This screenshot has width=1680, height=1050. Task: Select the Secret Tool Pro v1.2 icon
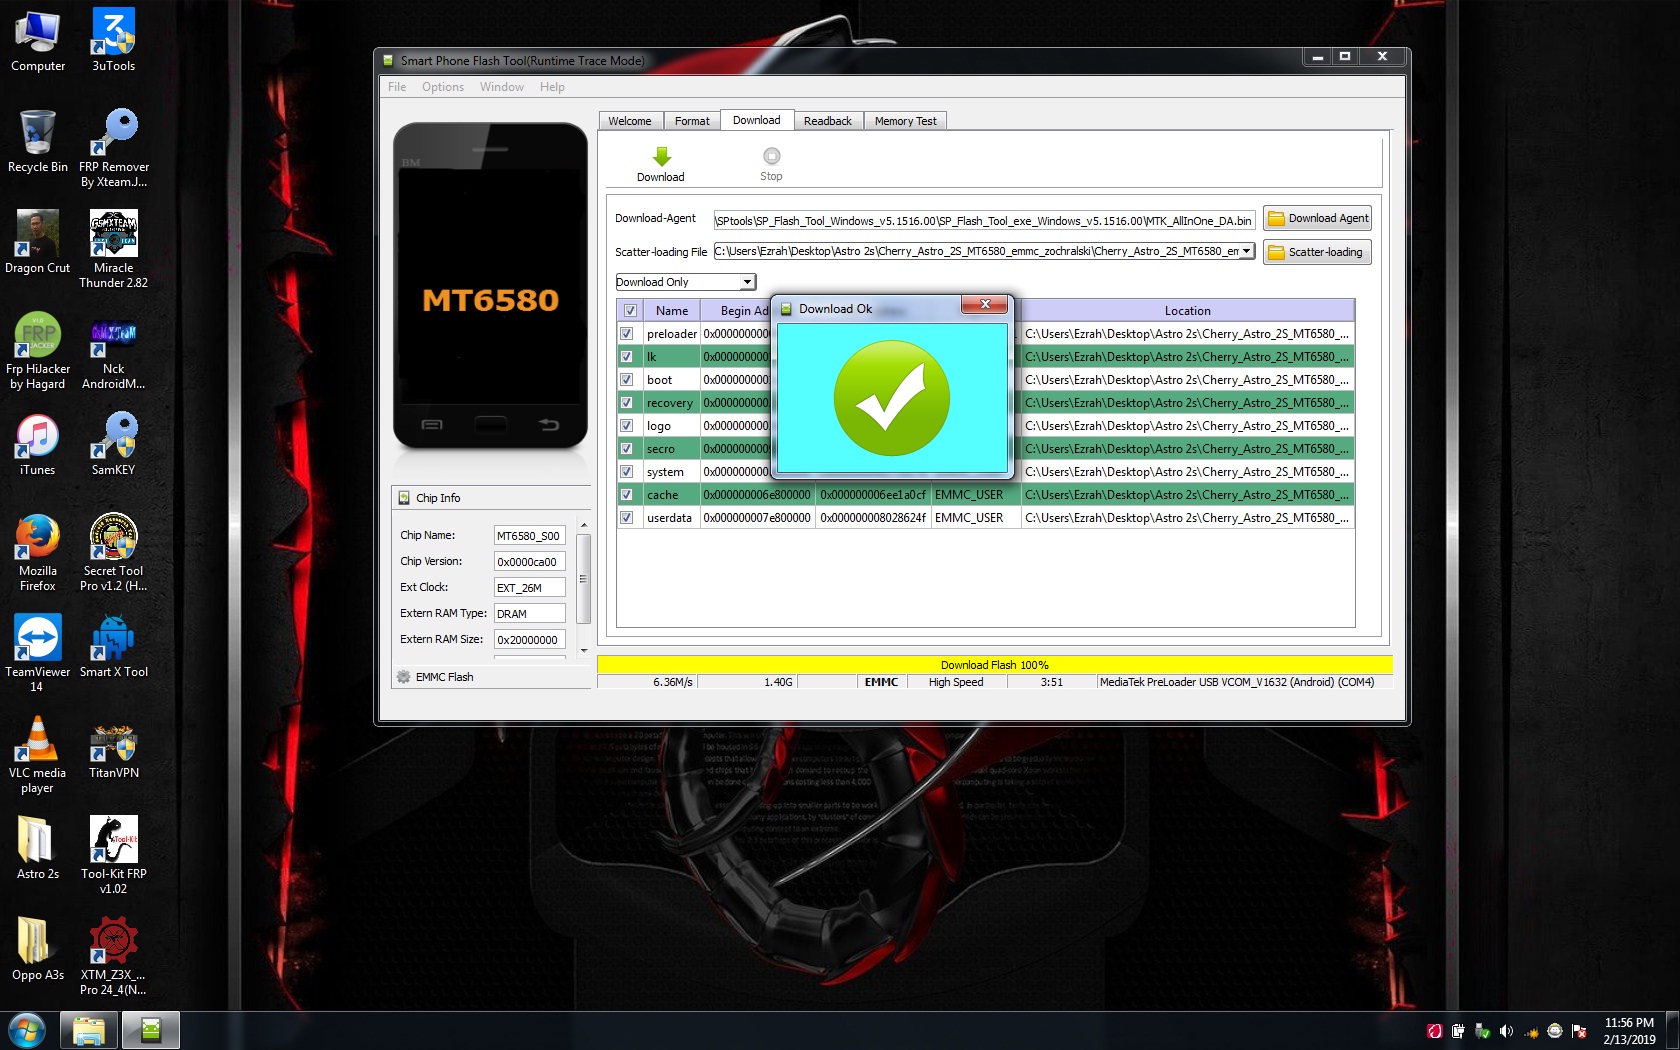[114, 552]
